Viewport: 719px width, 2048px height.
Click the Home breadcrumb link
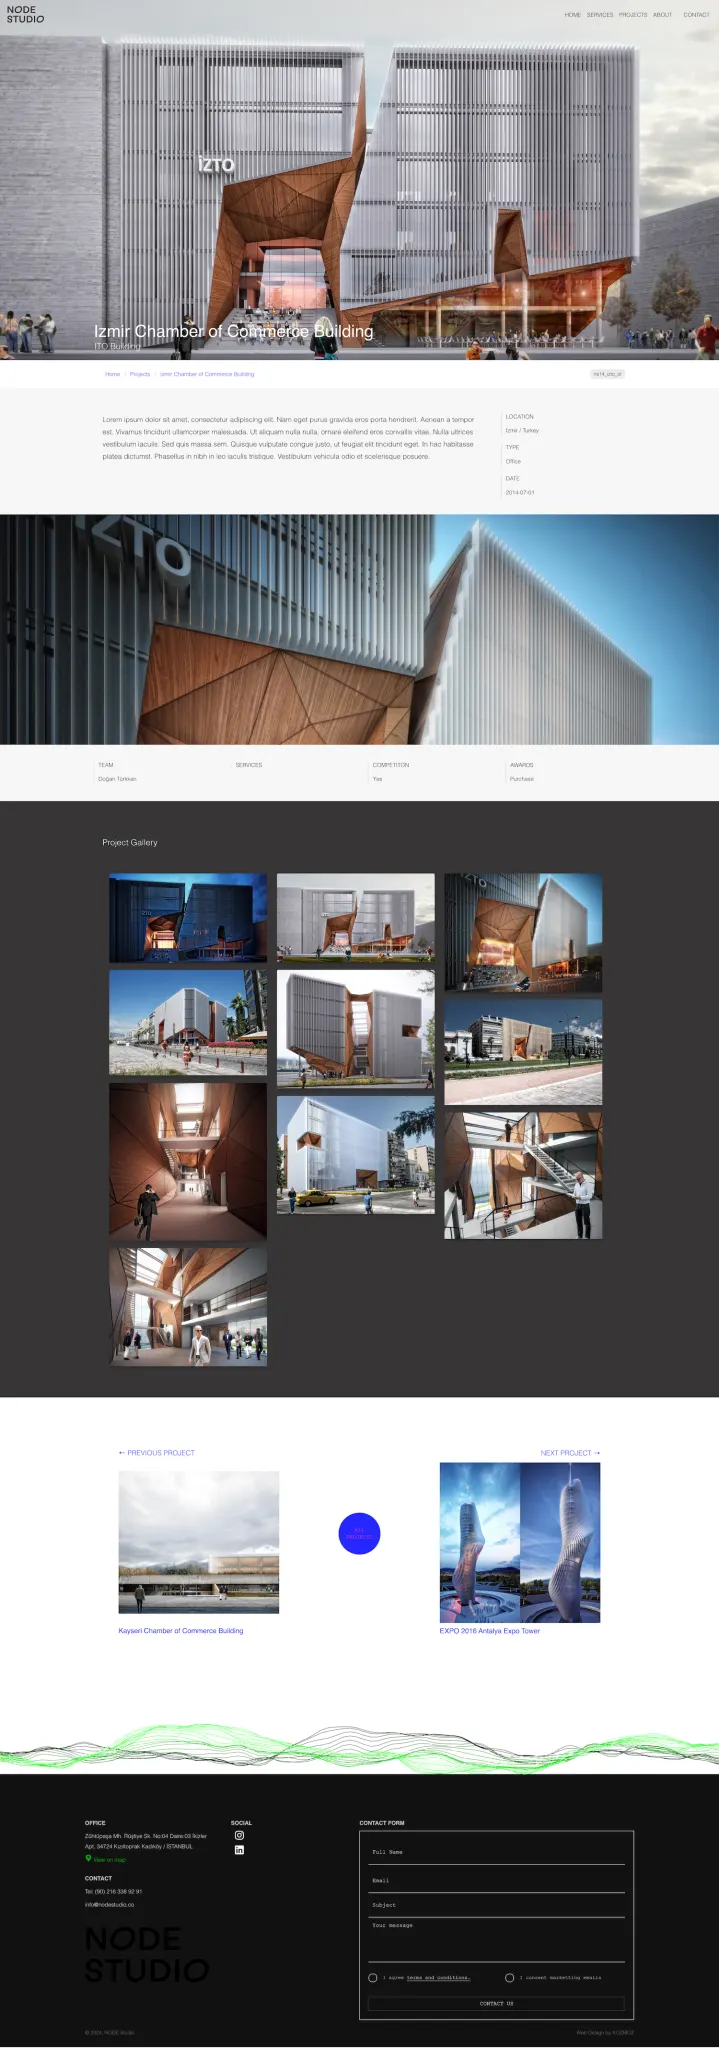112,374
